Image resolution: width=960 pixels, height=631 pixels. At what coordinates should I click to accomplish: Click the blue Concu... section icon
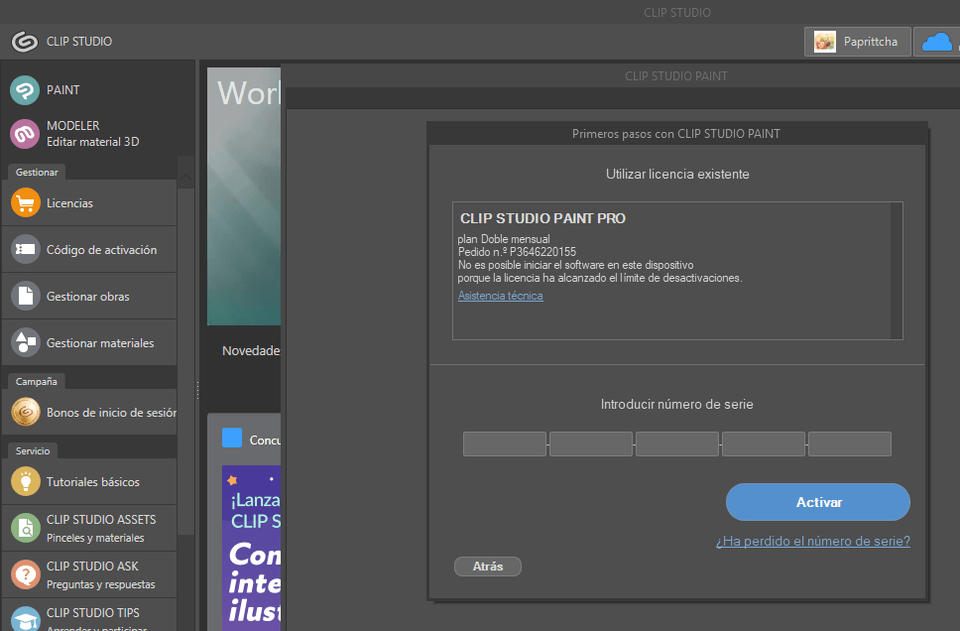click(x=232, y=438)
